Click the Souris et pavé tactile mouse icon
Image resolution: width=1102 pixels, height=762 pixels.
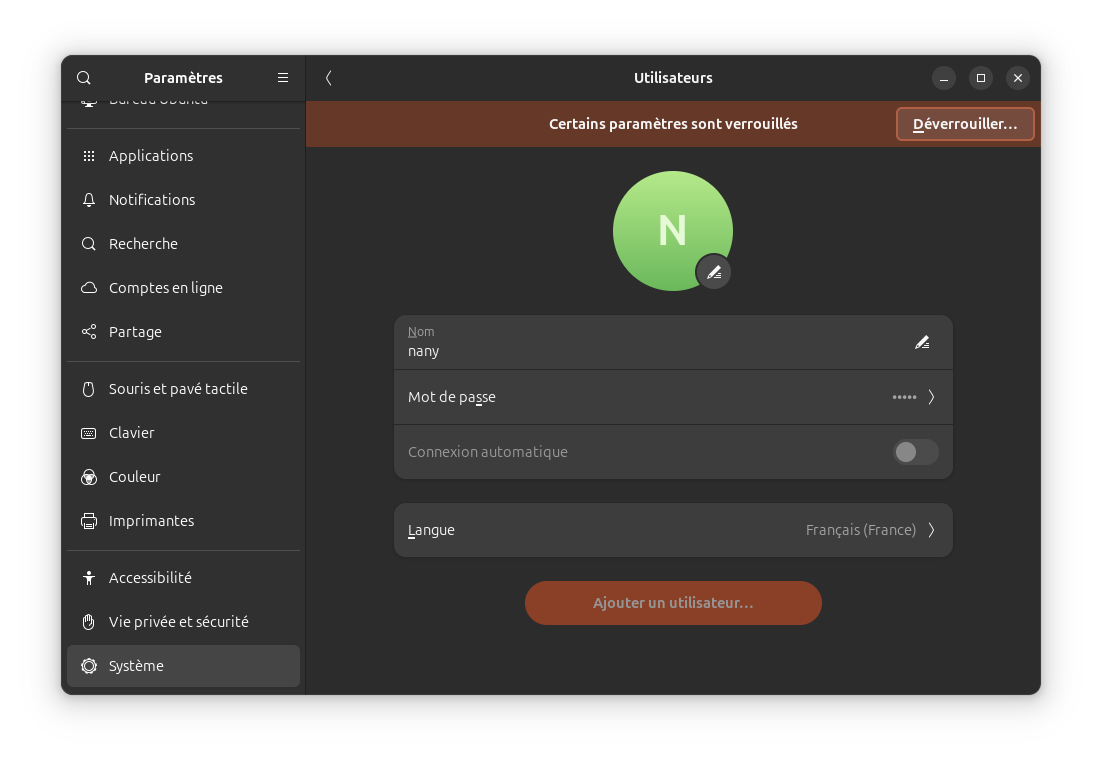[x=89, y=389]
